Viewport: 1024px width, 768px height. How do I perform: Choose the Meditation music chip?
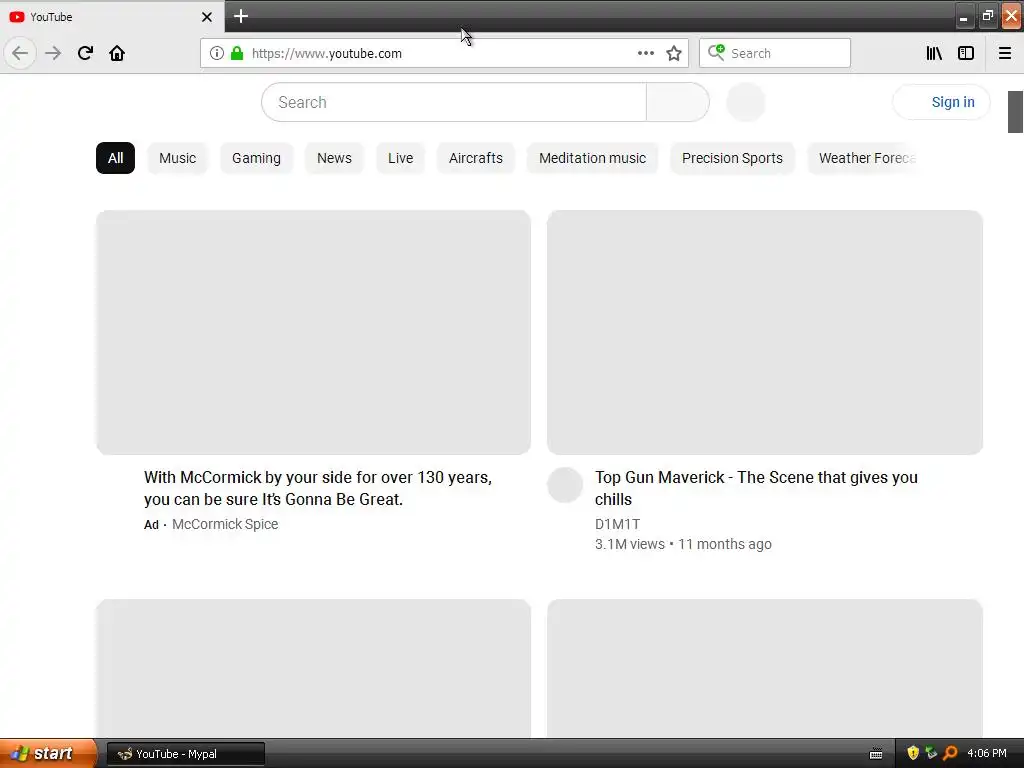click(592, 158)
